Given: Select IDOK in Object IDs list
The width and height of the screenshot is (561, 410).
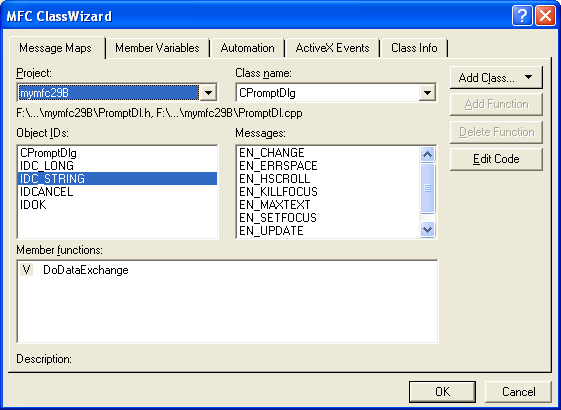Looking at the screenshot, I should tap(117, 205).
